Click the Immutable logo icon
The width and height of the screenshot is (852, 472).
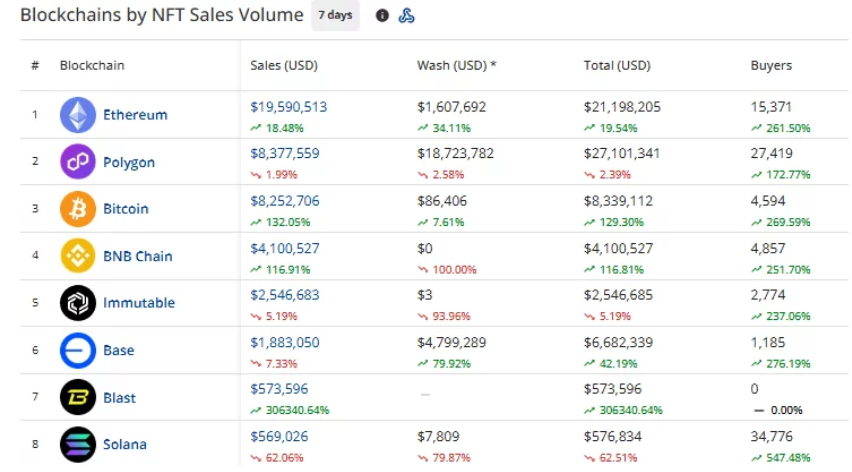tap(78, 303)
